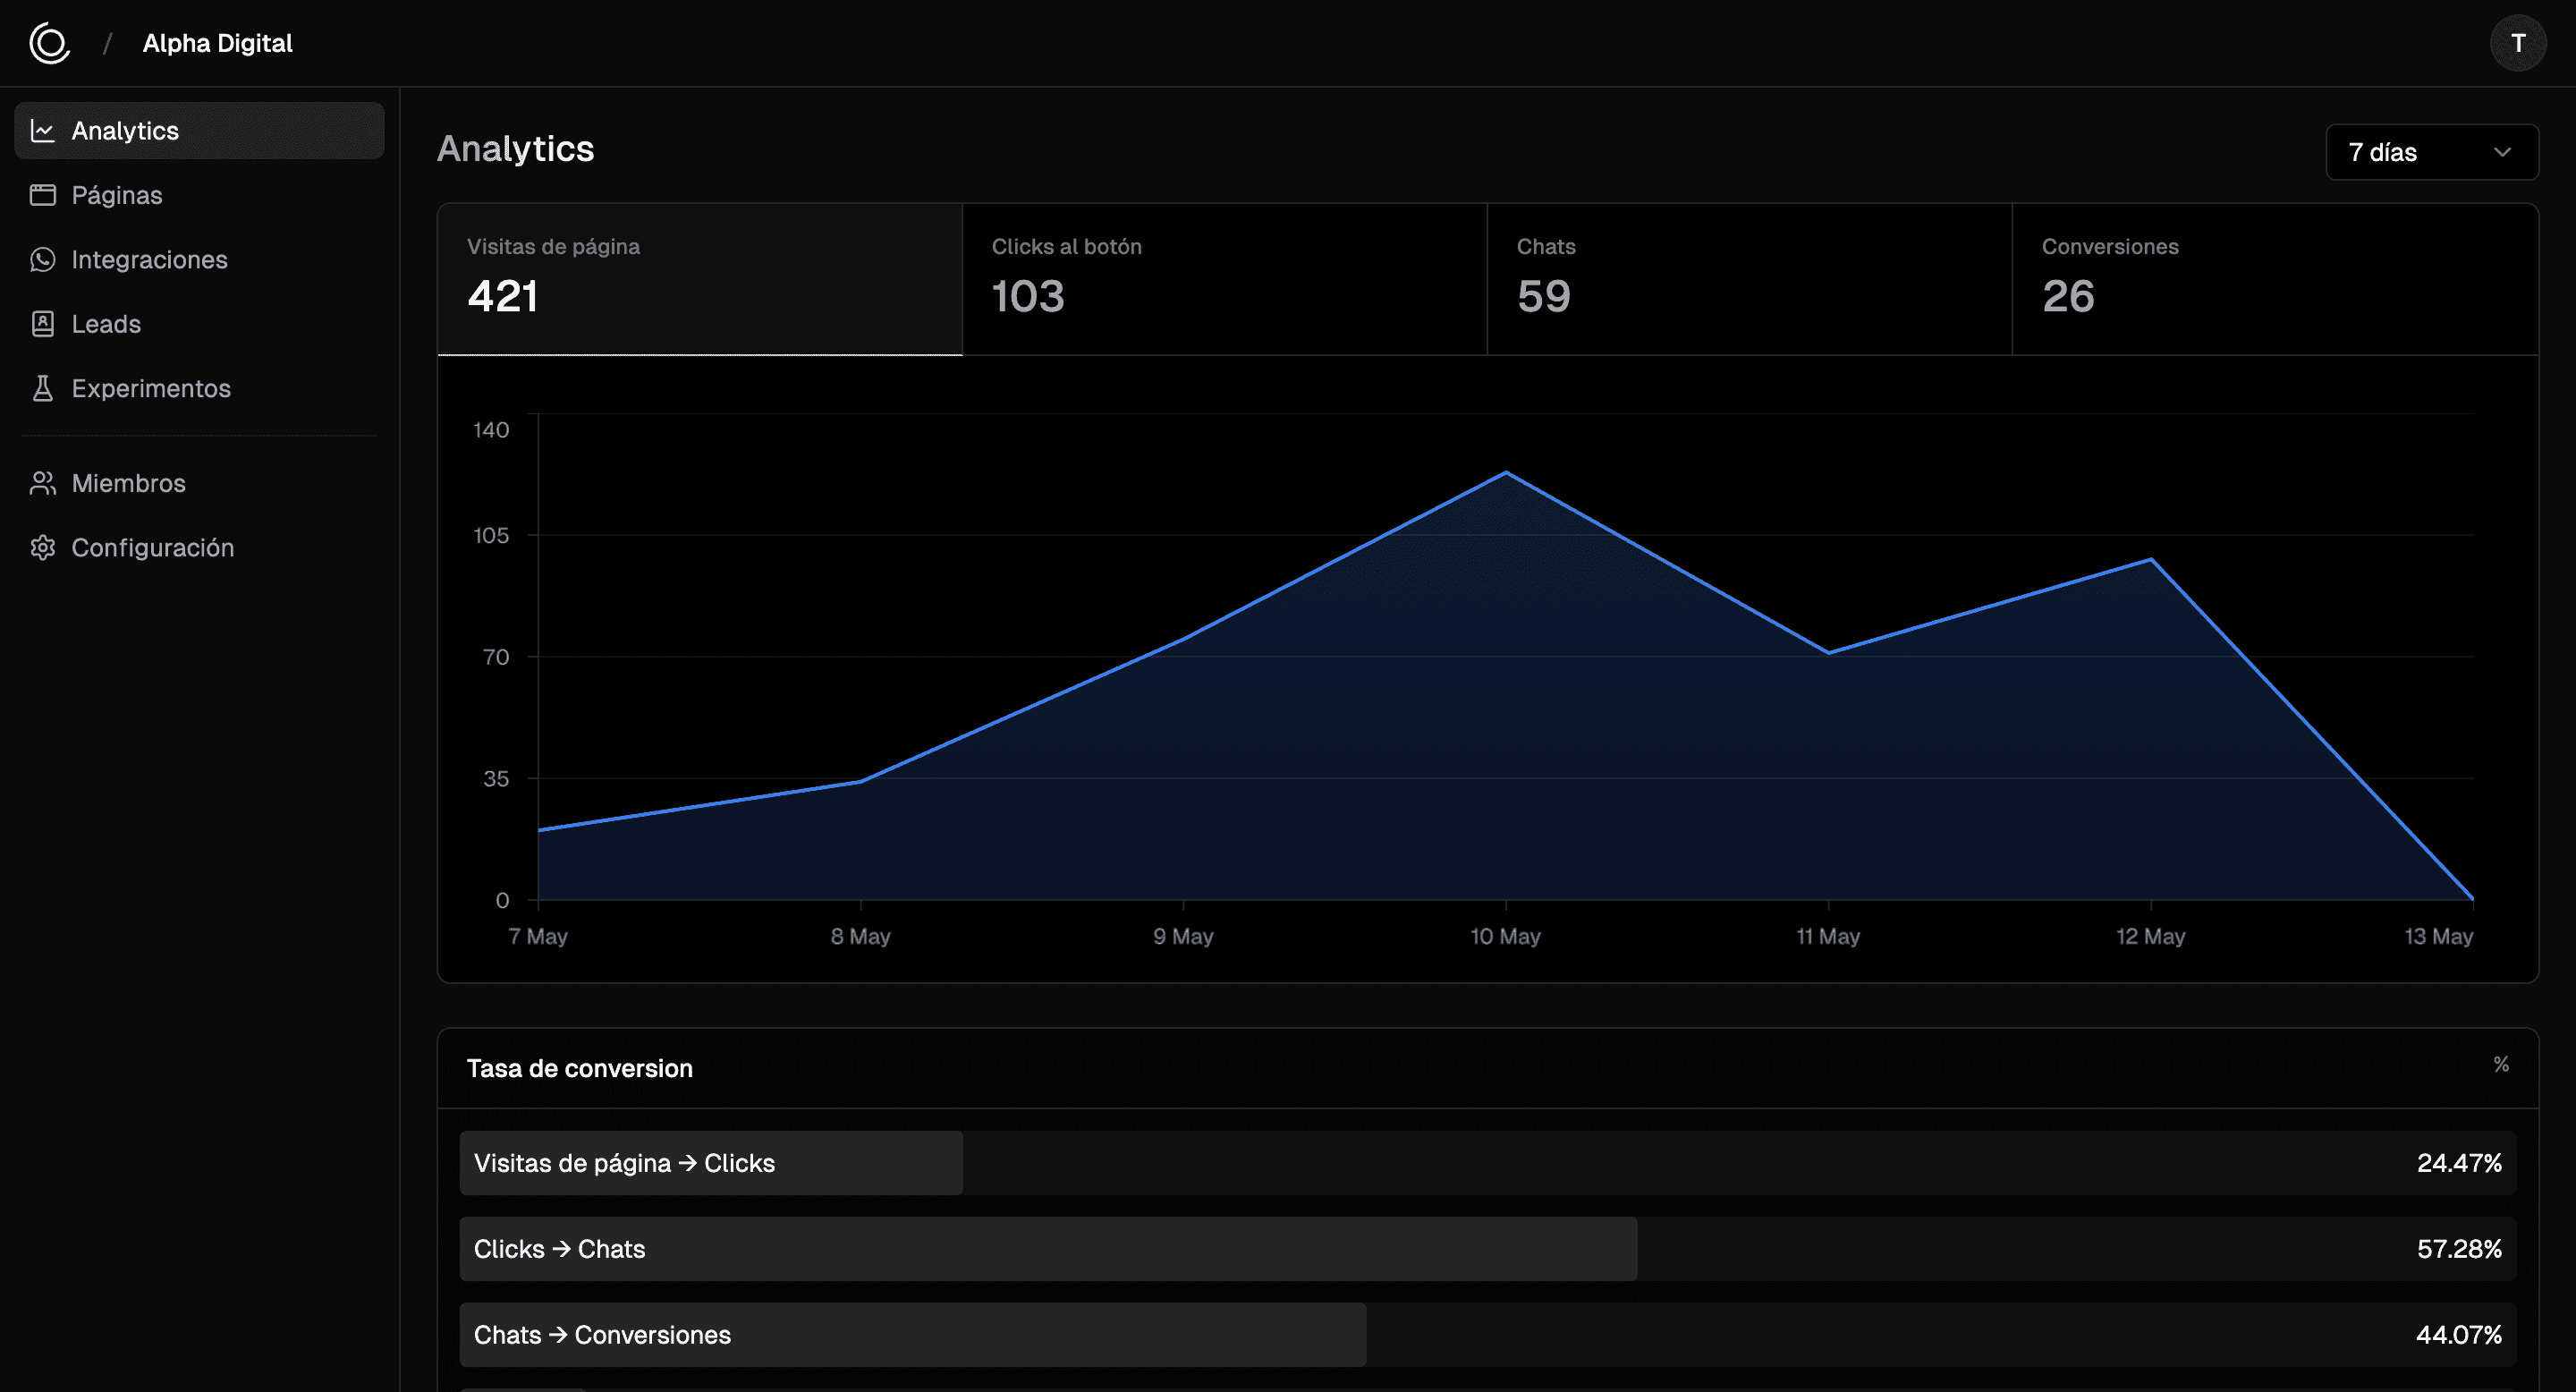Click the circular app logo icon

coord(49,43)
